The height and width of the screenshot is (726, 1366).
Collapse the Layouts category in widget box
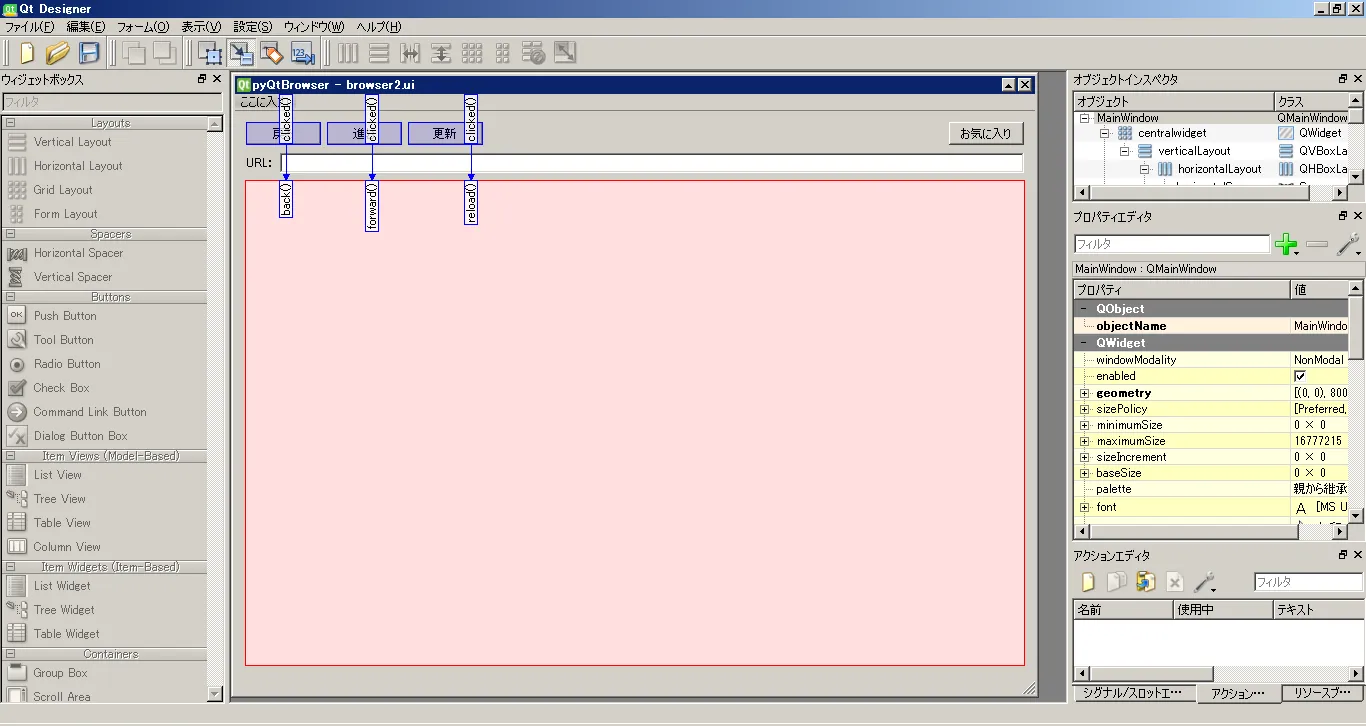click(x=10, y=123)
